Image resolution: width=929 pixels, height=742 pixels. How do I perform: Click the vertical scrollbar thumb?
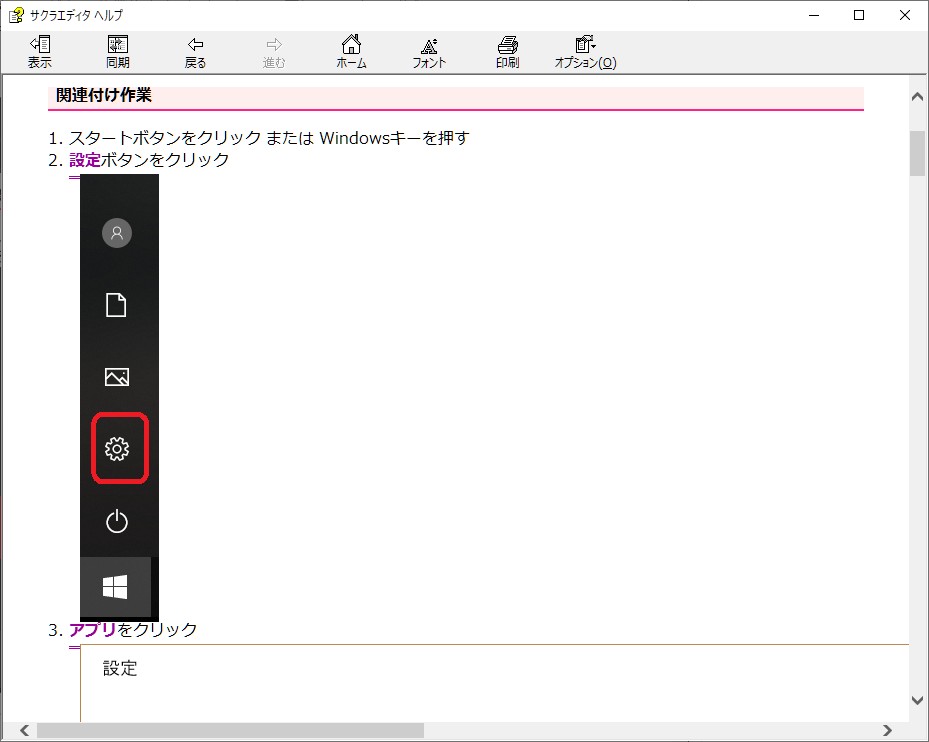[917, 153]
